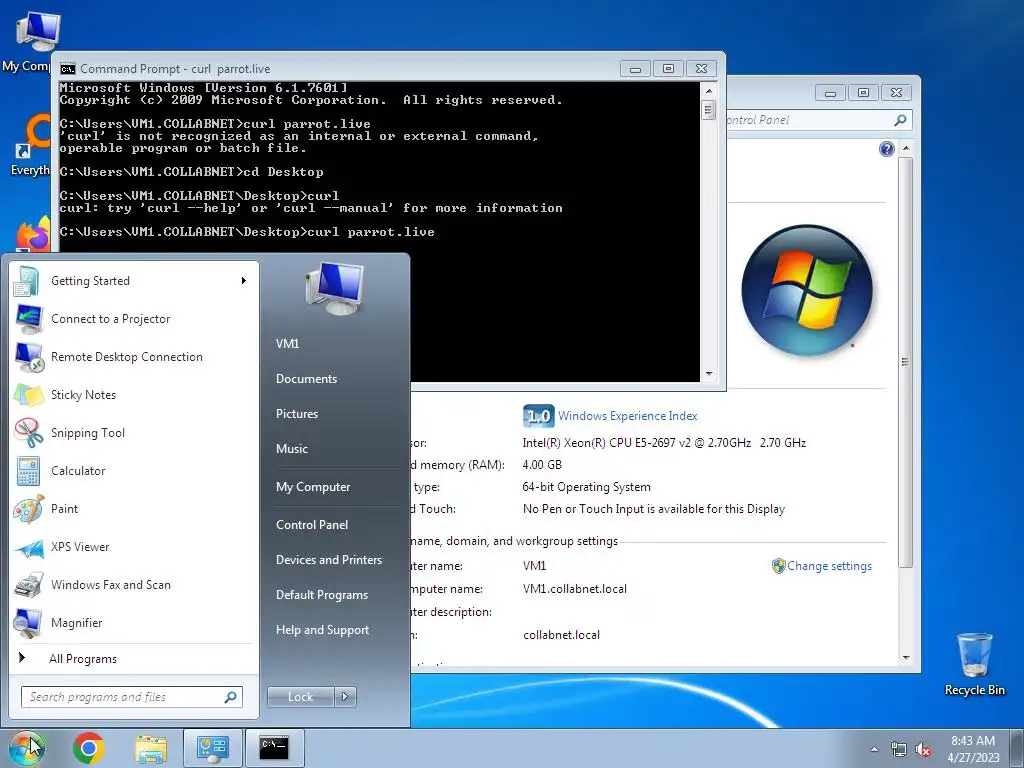The width and height of the screenshot is (1024, 768).
Task: Show hidden tray icons arrow
Action: tap(874, 749)
